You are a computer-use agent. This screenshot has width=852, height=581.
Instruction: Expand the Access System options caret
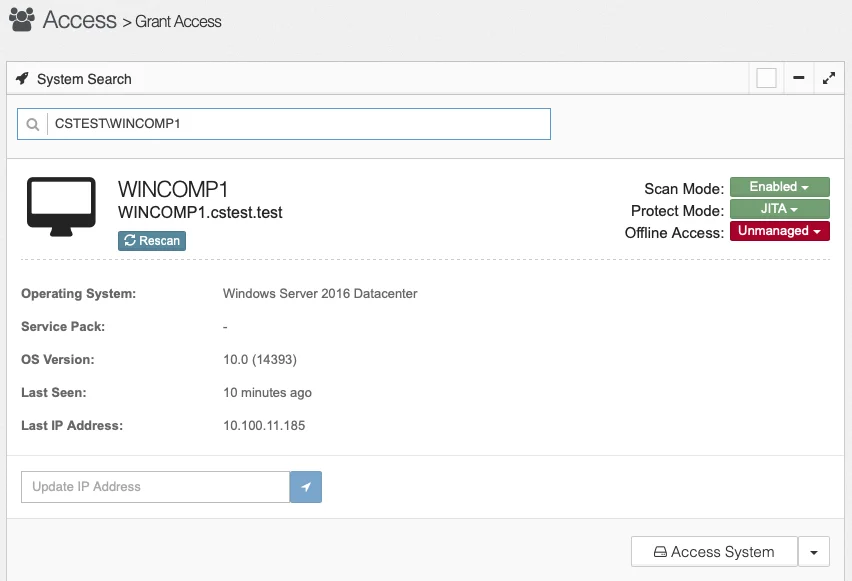(x=814, y=552)
